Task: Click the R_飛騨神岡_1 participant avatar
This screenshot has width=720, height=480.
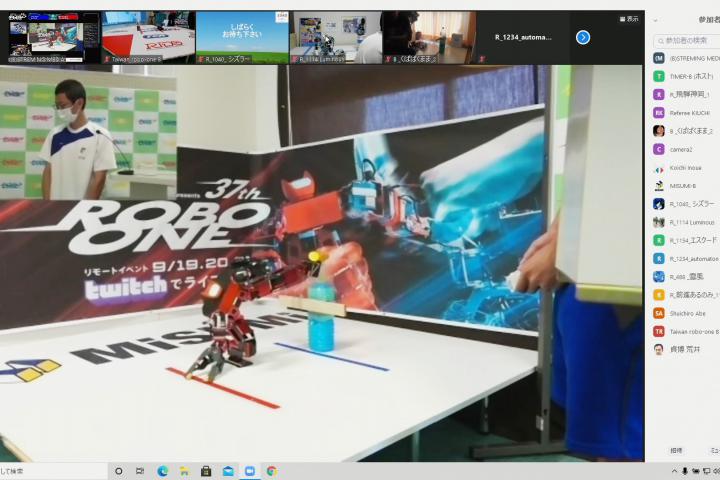Action: (x=659, y=94)
